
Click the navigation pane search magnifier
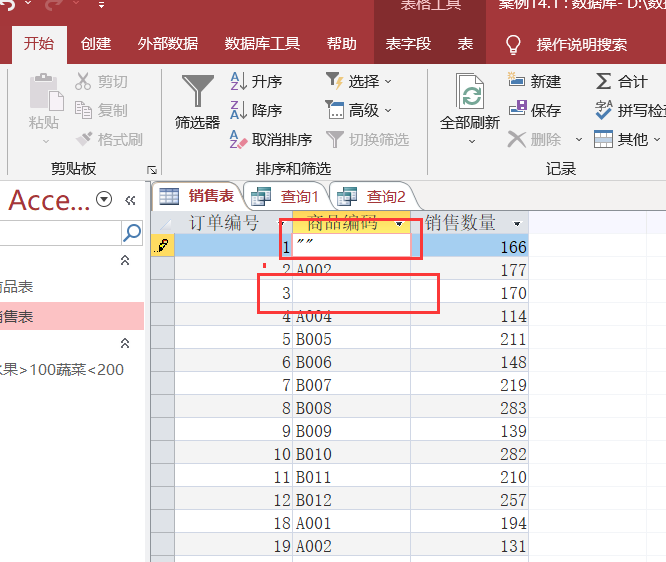pyautogui.click(x=132, y=232)
